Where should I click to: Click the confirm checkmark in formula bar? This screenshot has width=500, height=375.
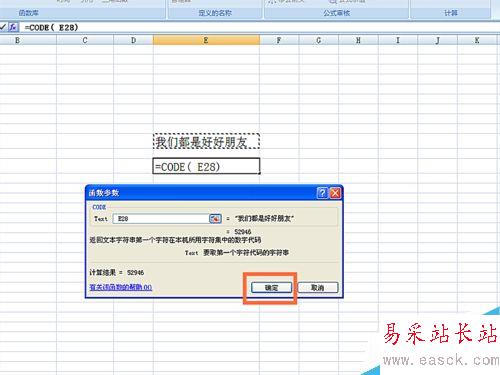tap(3, 27)
